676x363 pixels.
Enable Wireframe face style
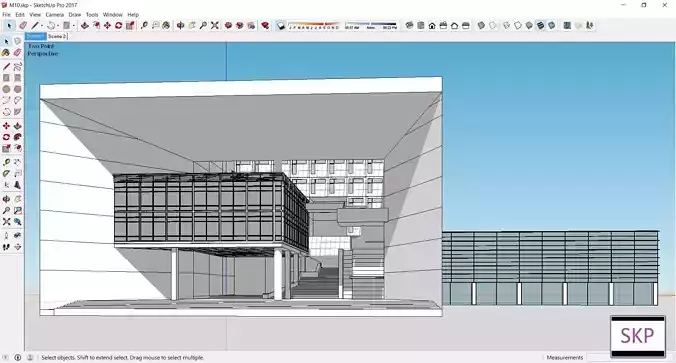[x=507, y=26]
